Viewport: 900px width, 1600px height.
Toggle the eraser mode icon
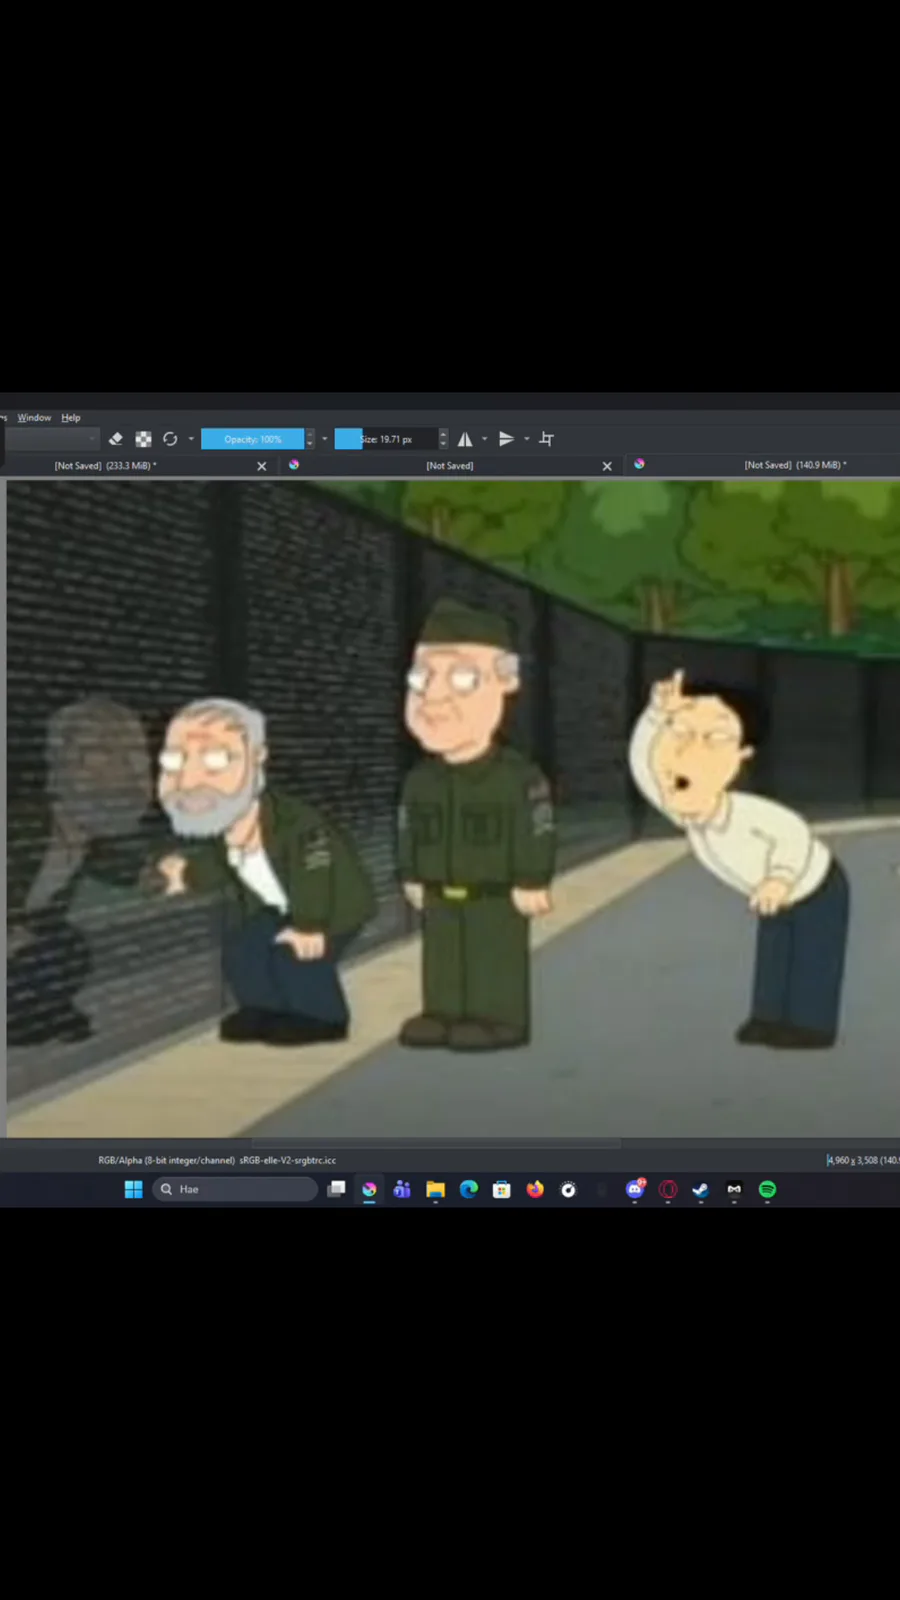point(116,439)
